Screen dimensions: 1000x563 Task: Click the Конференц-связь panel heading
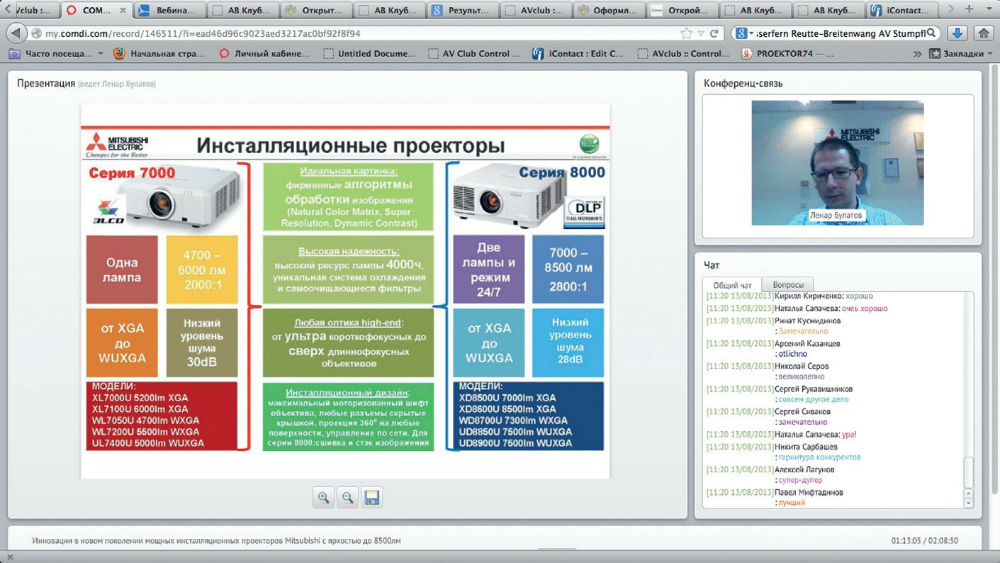(743, 83)
